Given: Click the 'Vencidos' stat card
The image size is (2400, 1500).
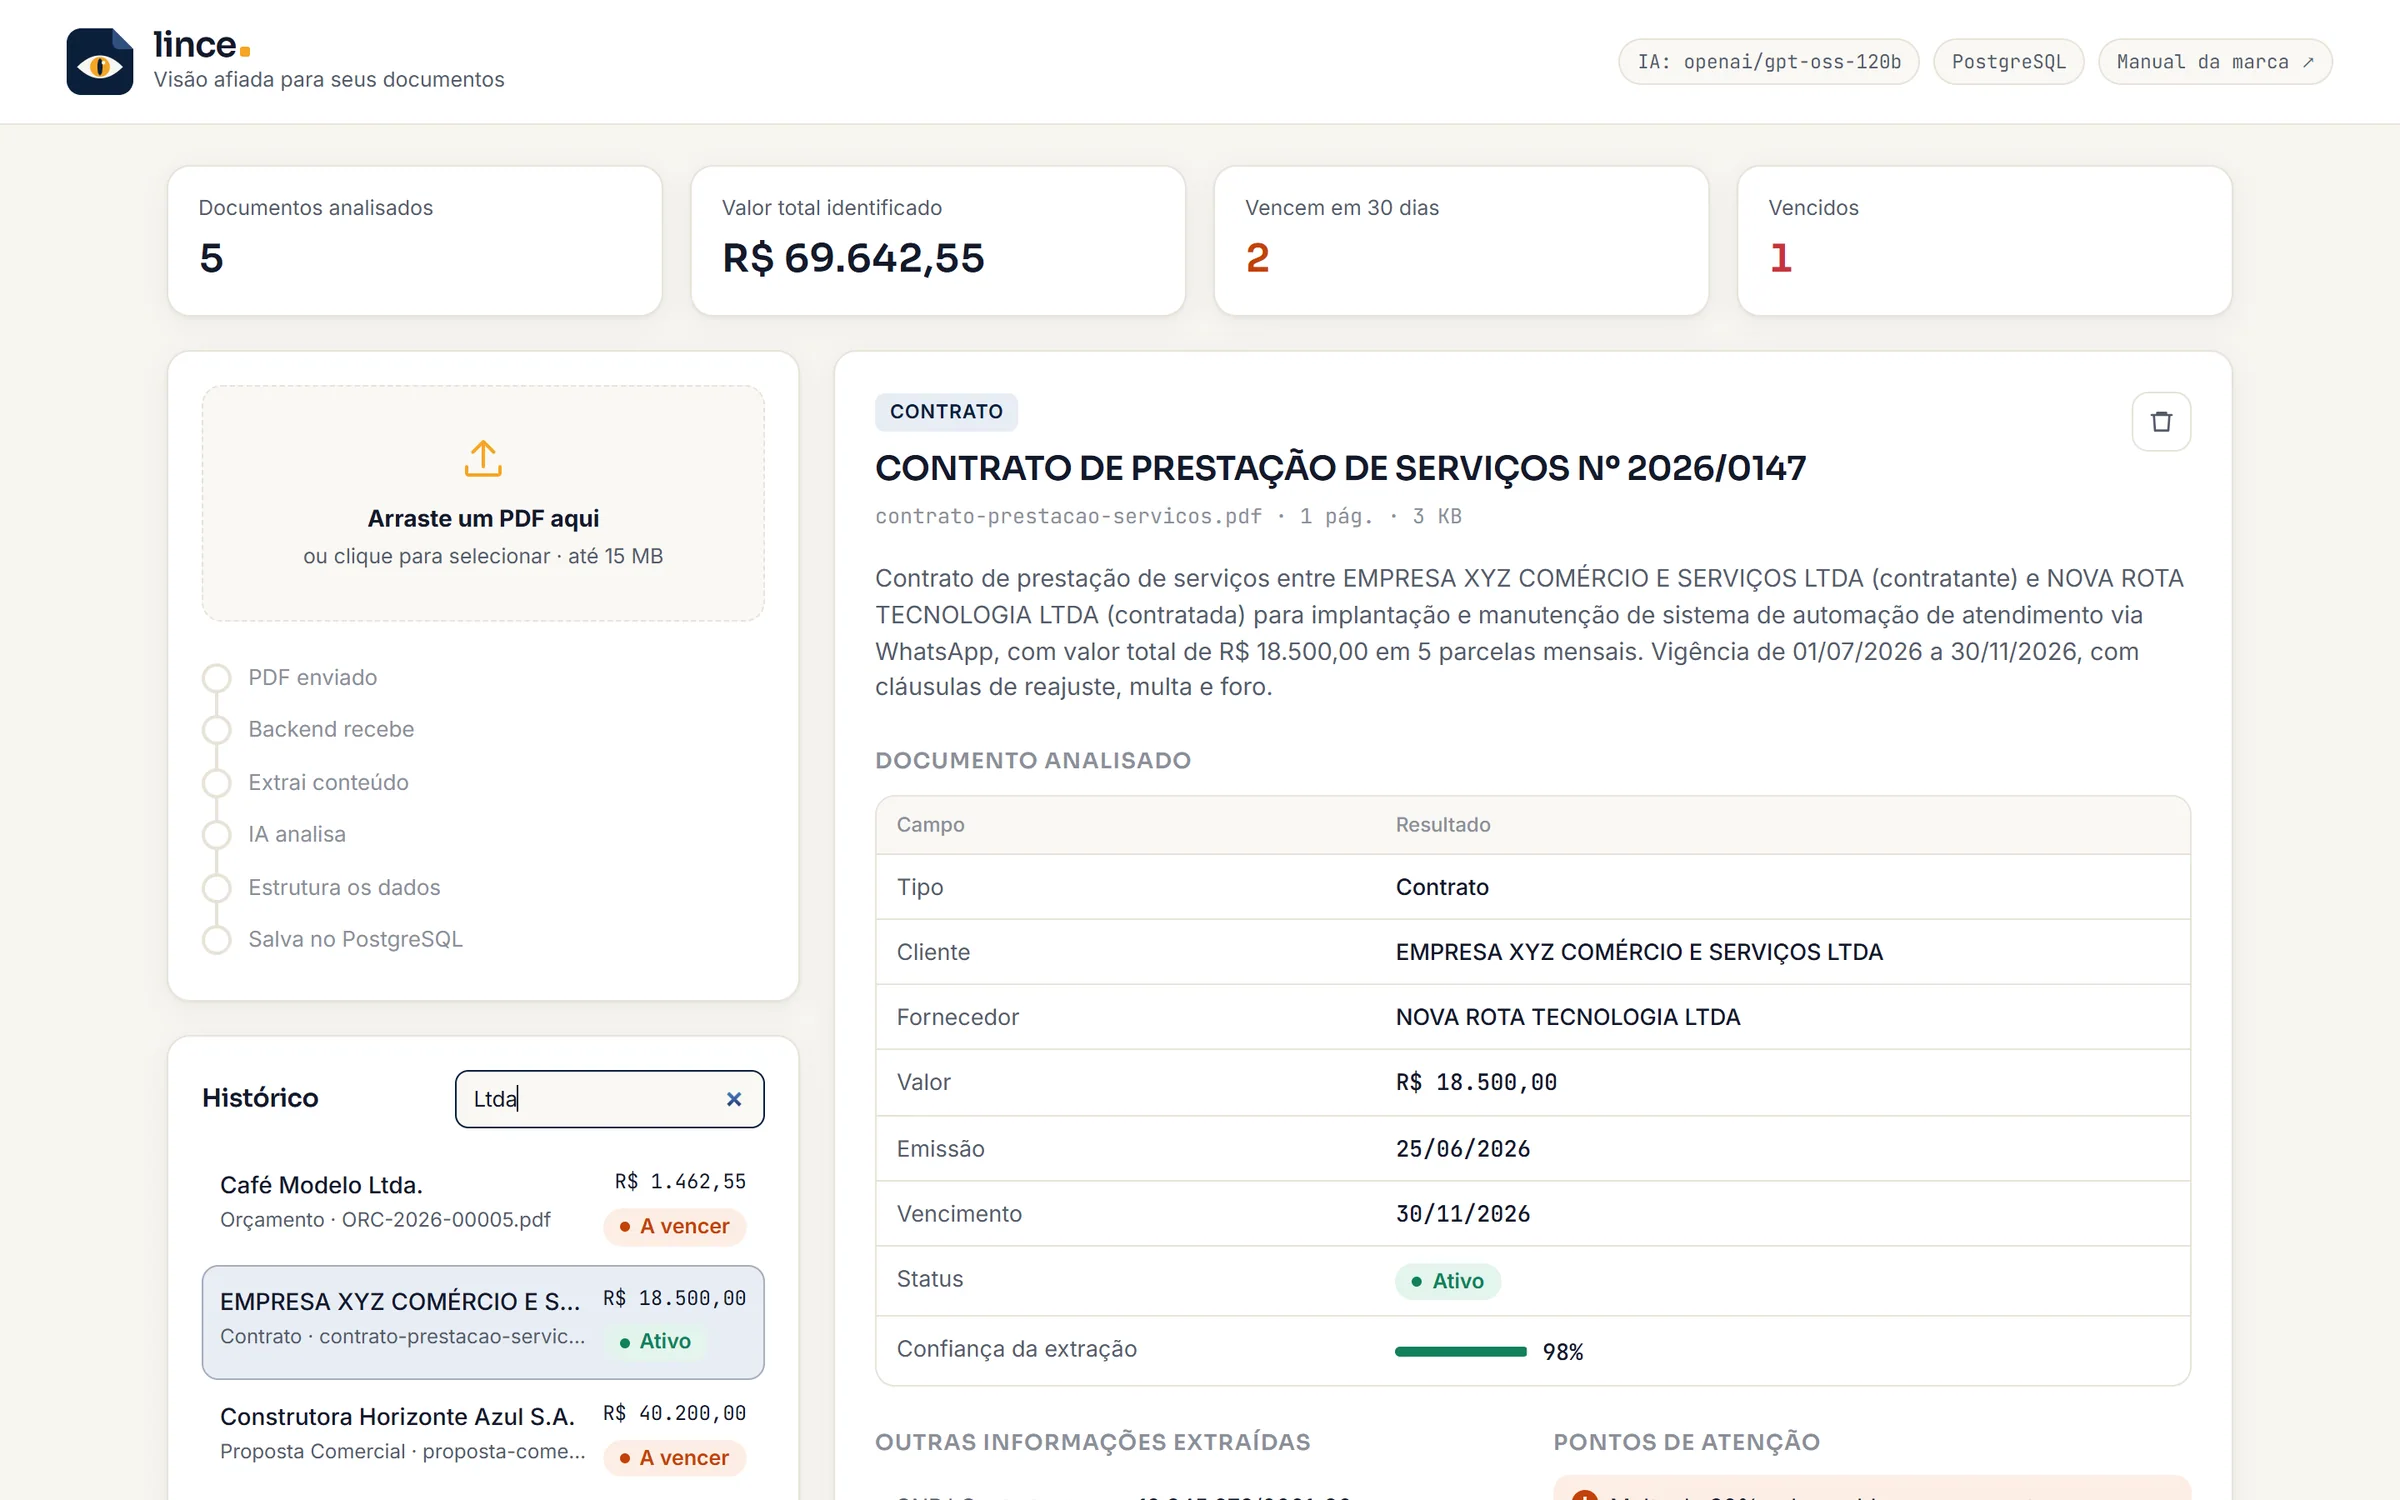Looking at the screenshot, I should 1984,241.
